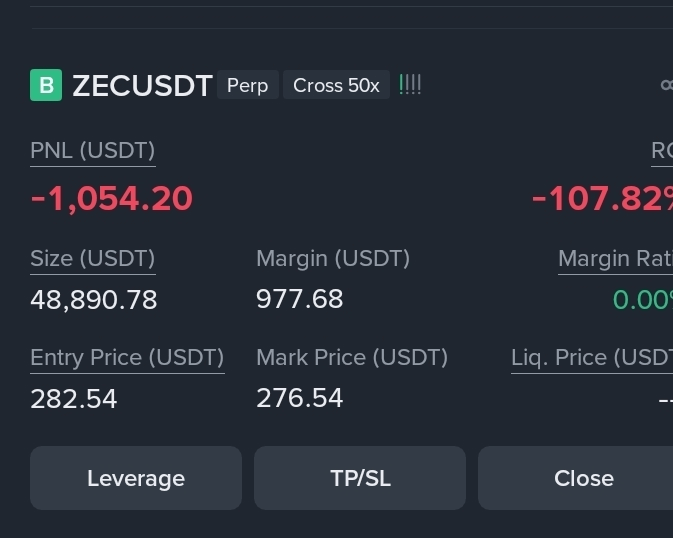Click the share icon at right edge
The width and height of the screenshot is (673, 538).
point(667,85)
